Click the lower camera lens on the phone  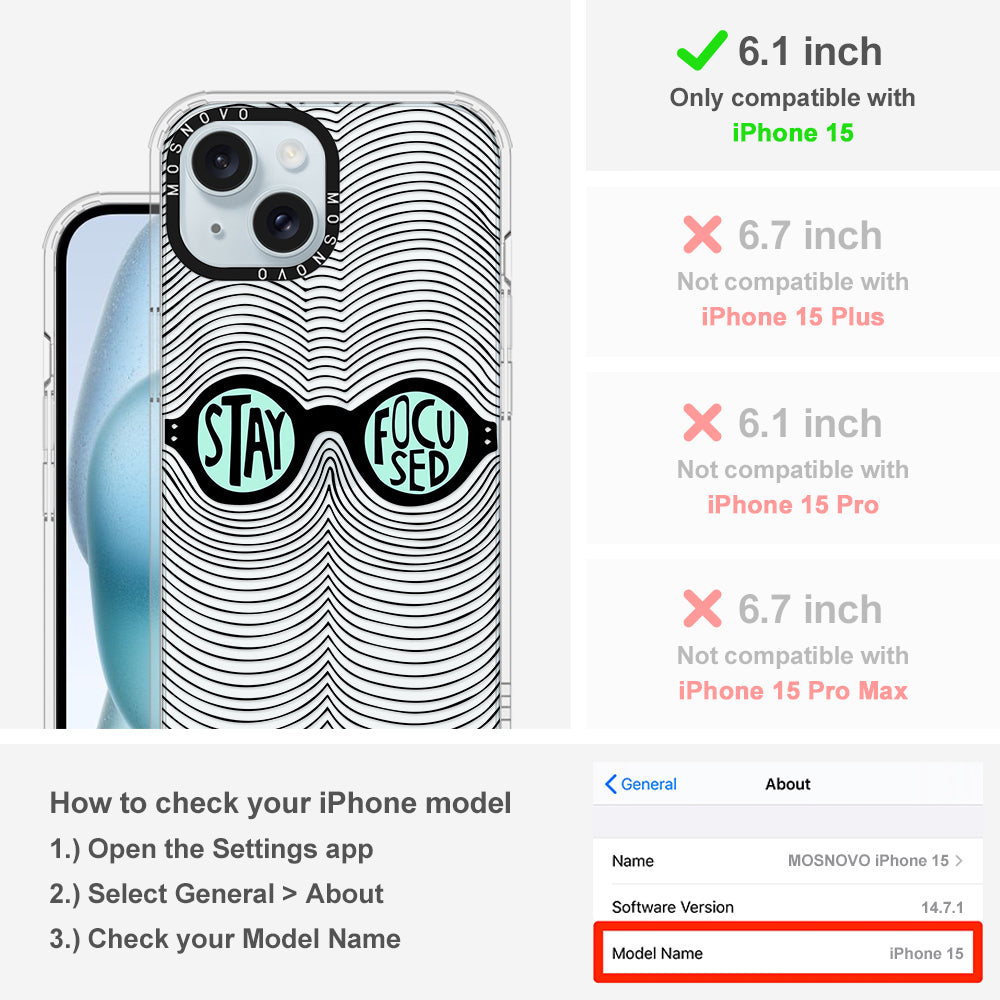[x=283, y=222]
